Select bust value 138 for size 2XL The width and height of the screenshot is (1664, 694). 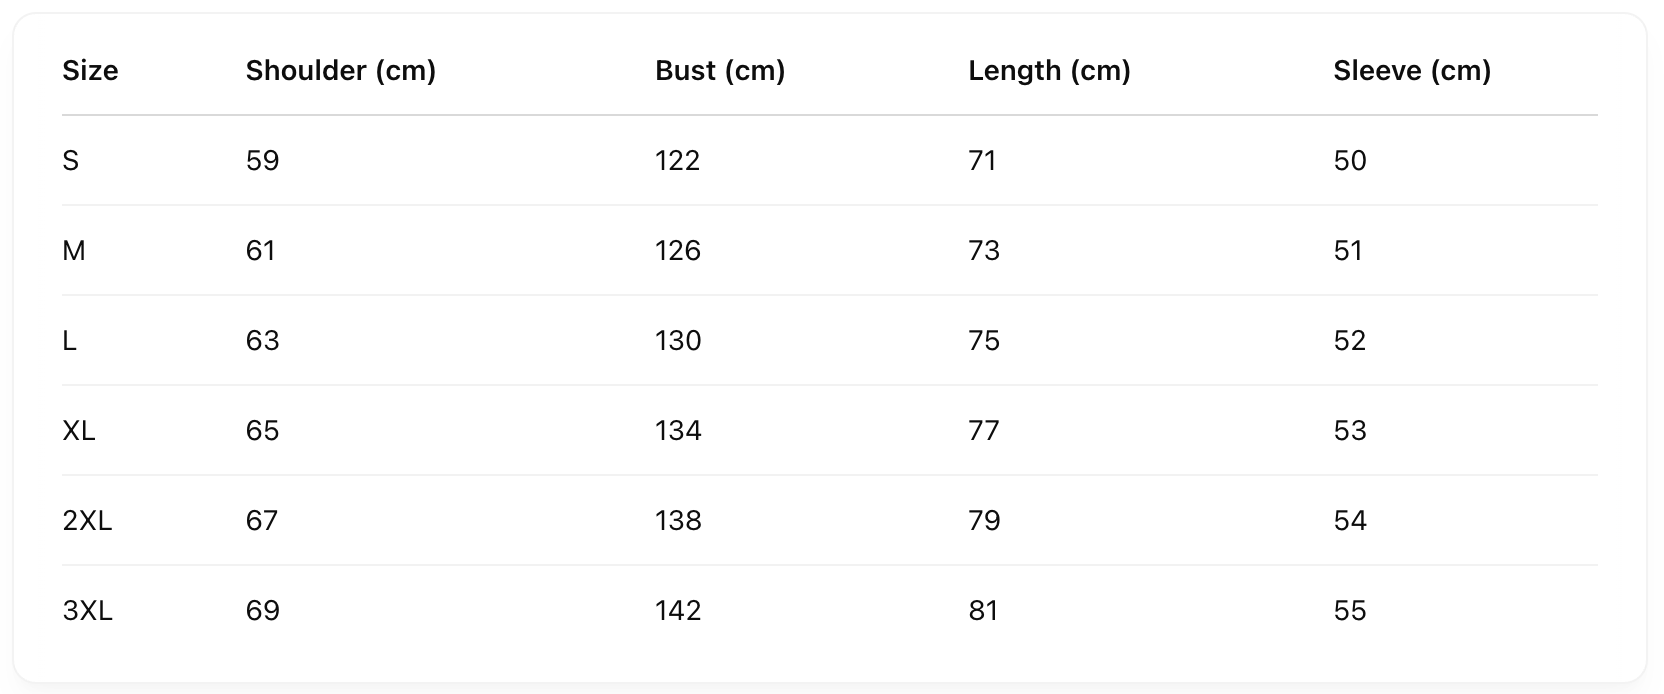[x=678, y=521]
